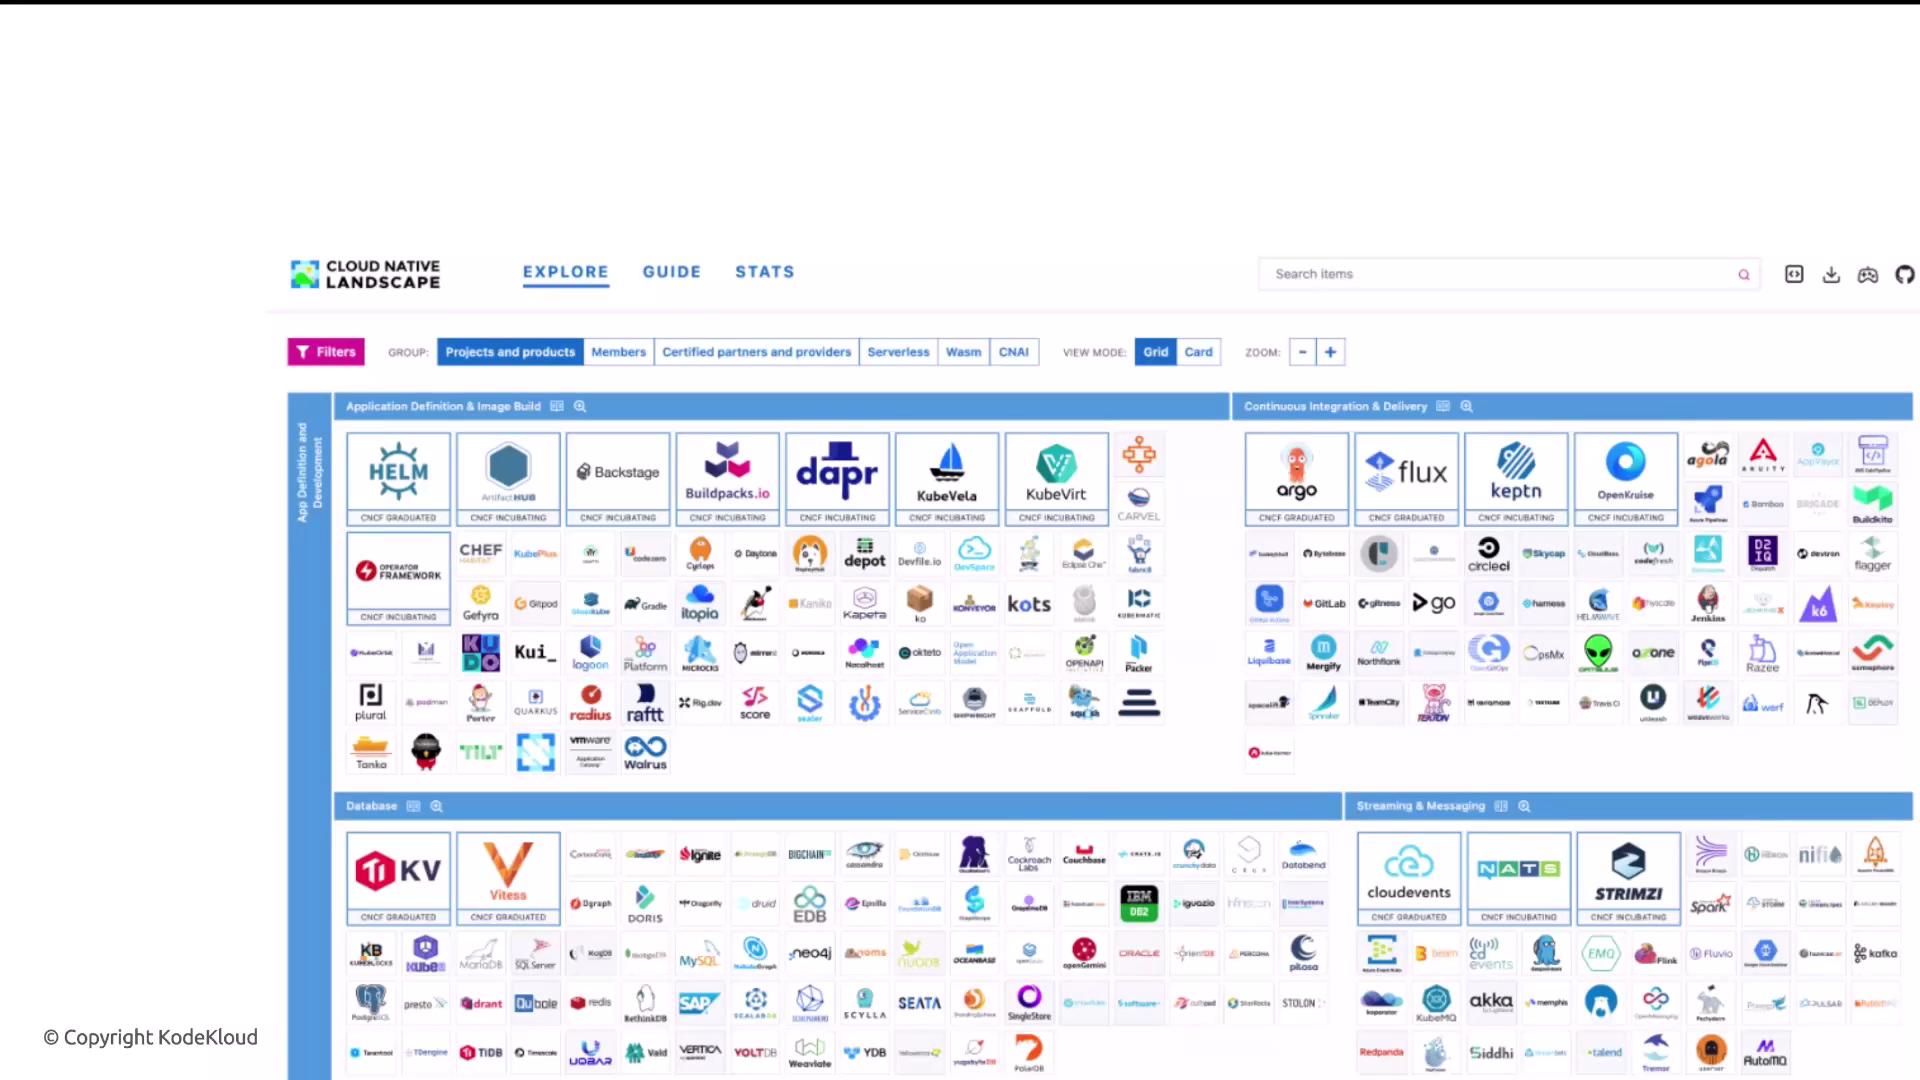Select the CNAI group

click(1014, 352)
